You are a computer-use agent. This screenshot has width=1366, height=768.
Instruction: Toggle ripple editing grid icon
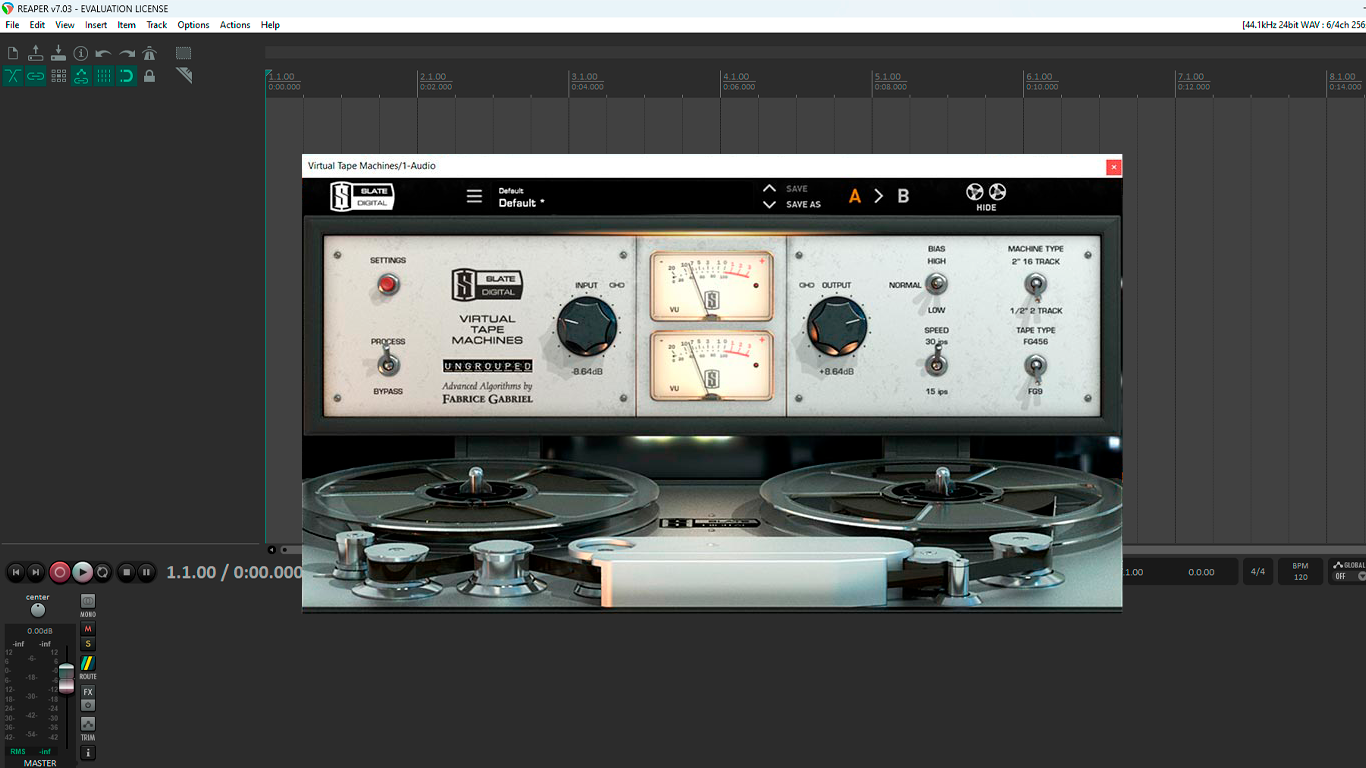58,76
